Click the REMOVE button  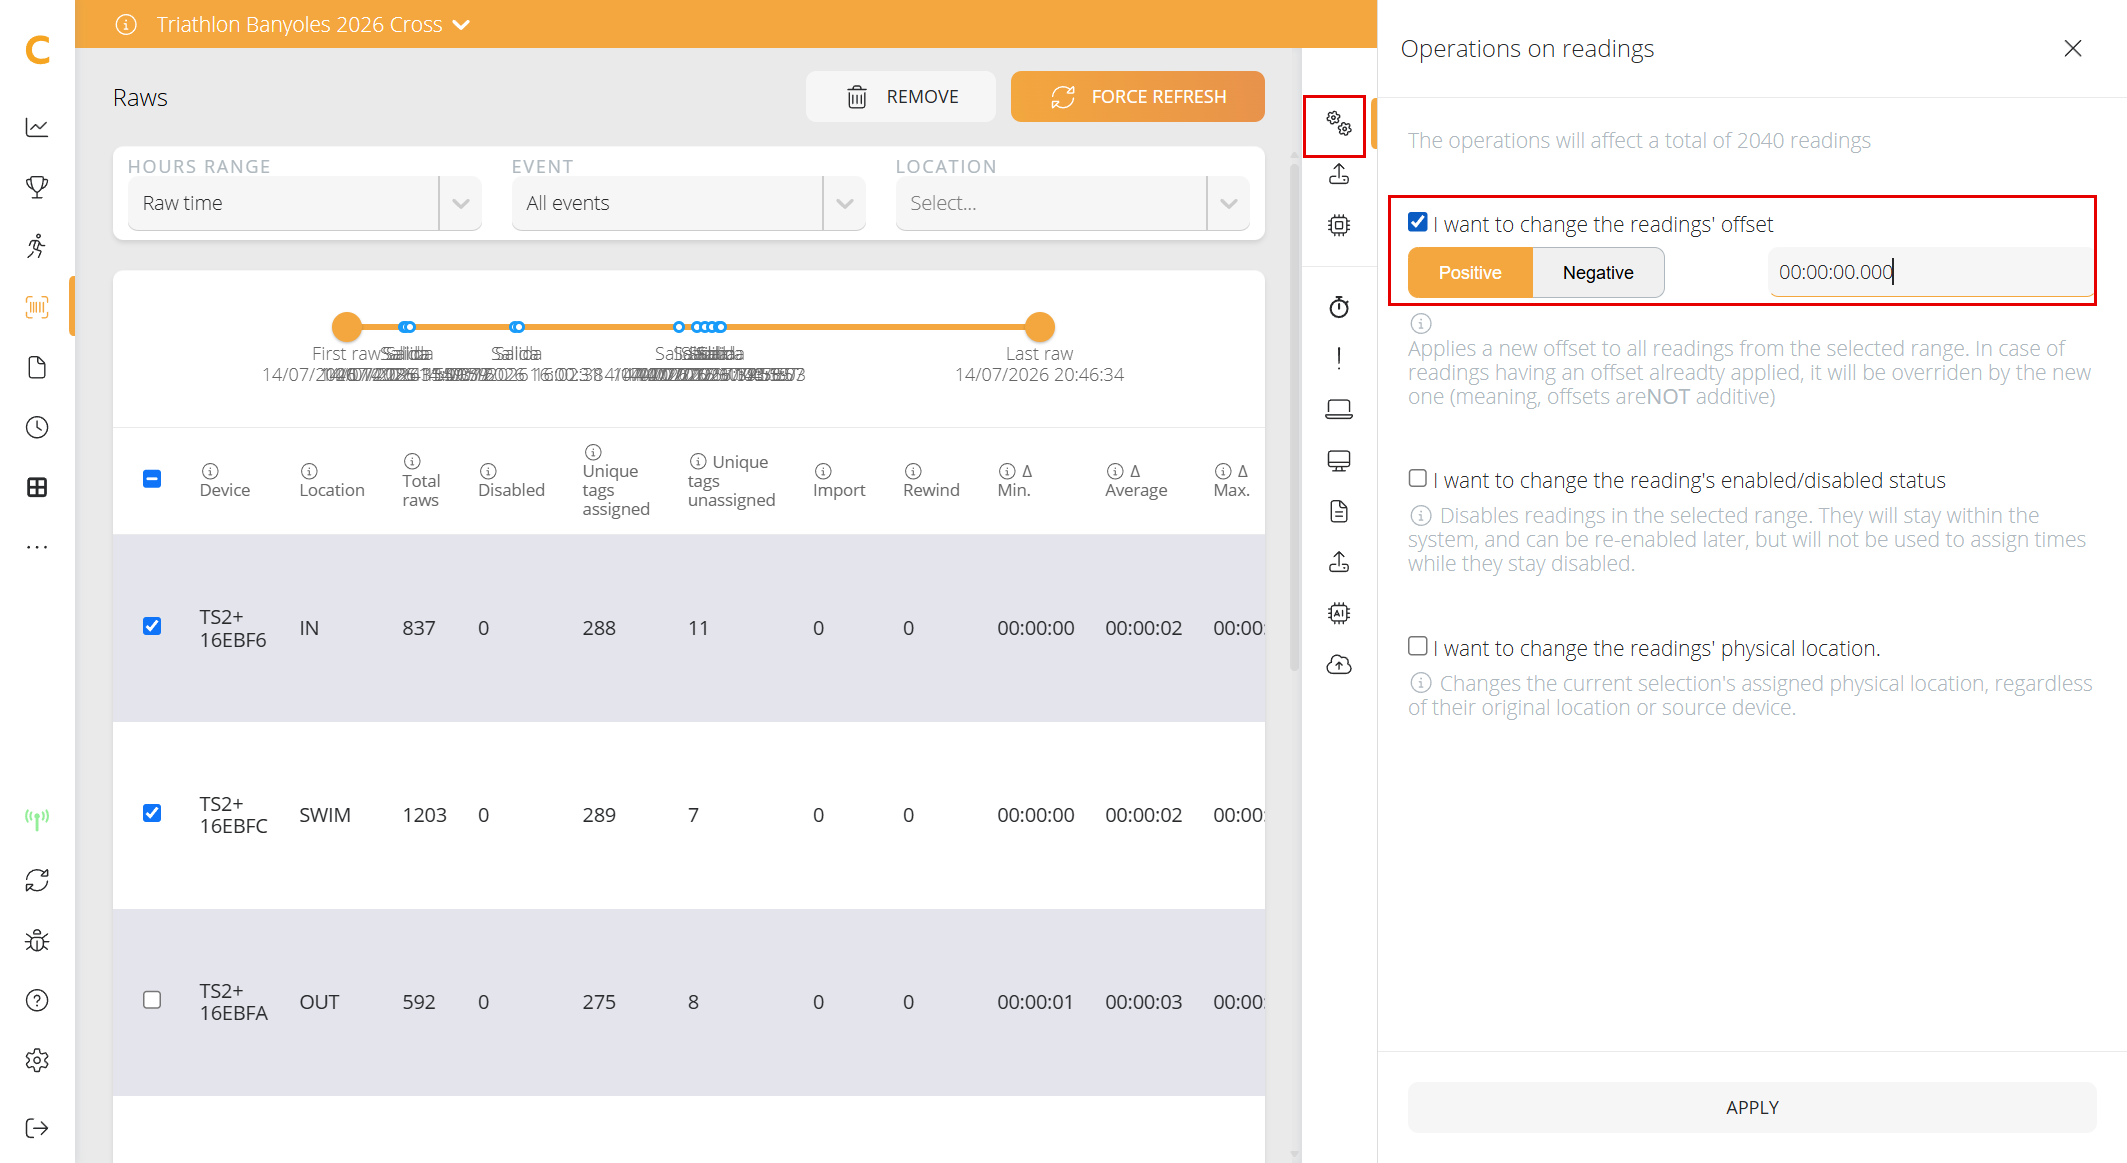click(901, 97)
